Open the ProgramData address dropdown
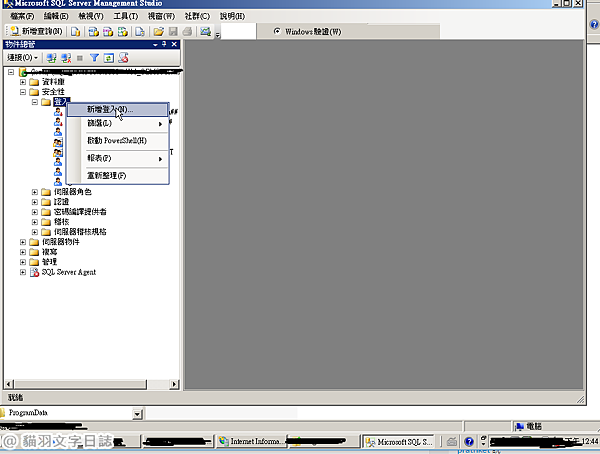 (137, 413)
